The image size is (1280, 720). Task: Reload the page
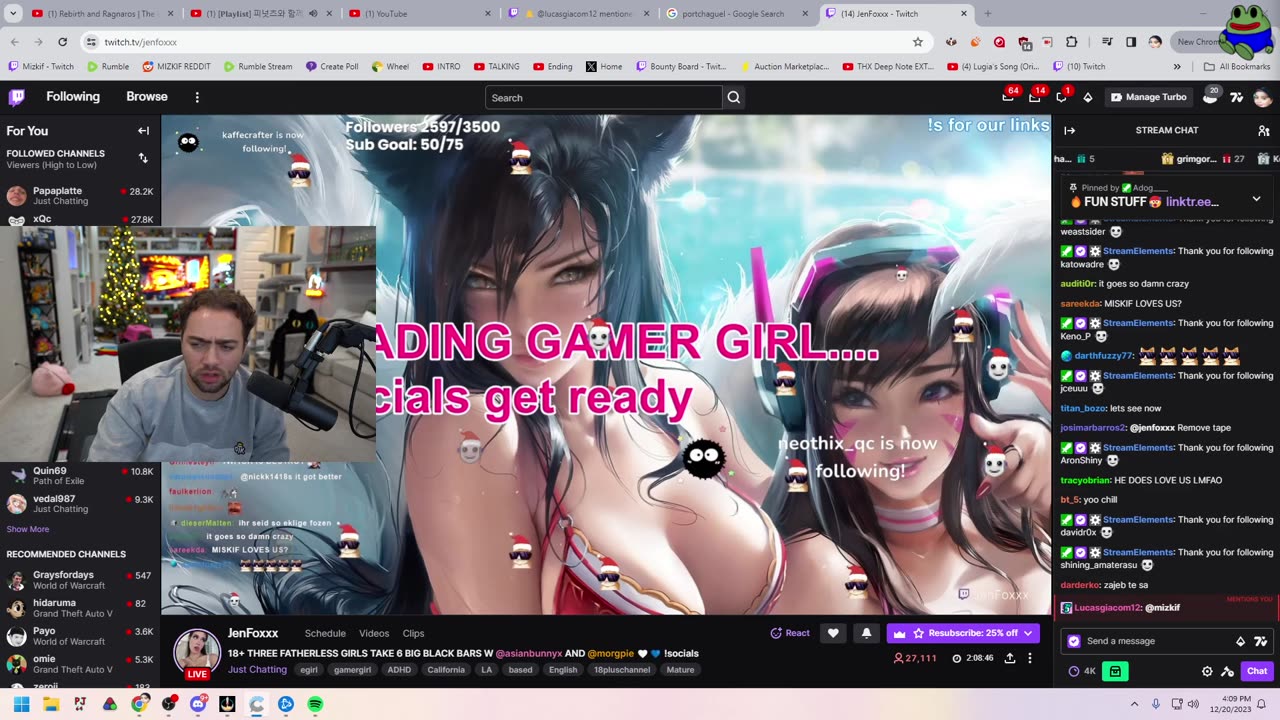(x=63, y=42)
